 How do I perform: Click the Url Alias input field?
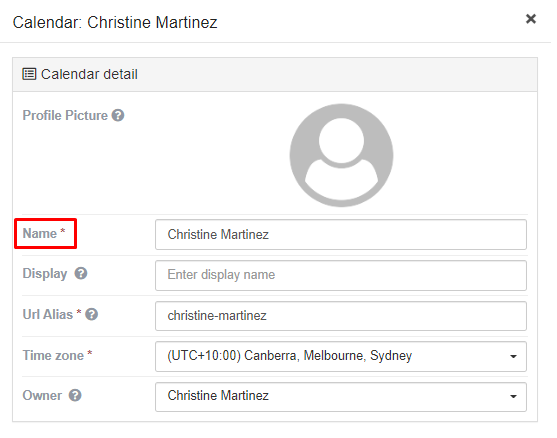tap(341, 316)
